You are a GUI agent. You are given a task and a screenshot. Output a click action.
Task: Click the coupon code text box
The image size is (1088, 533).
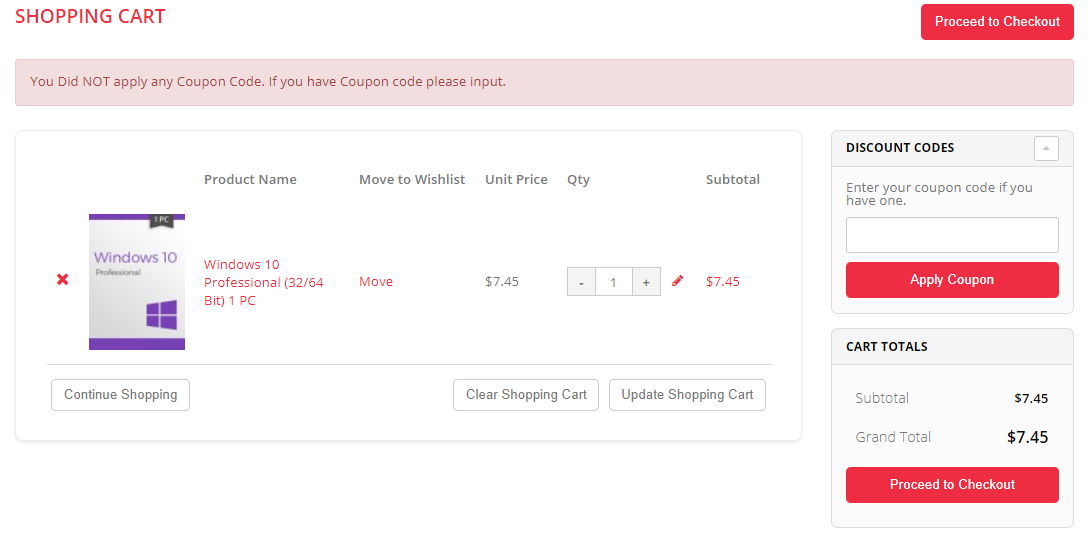(952, 235)
